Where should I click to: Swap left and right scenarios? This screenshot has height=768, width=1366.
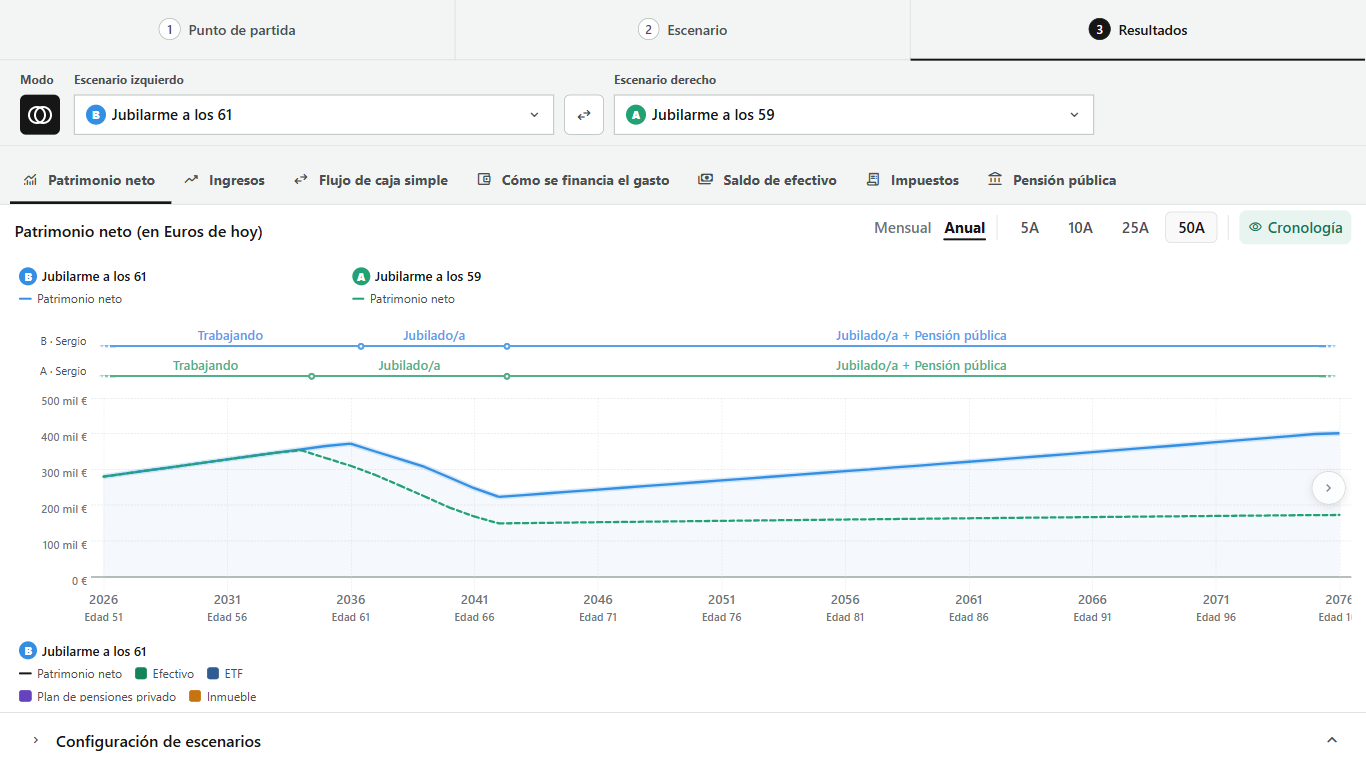coord(584,115)
